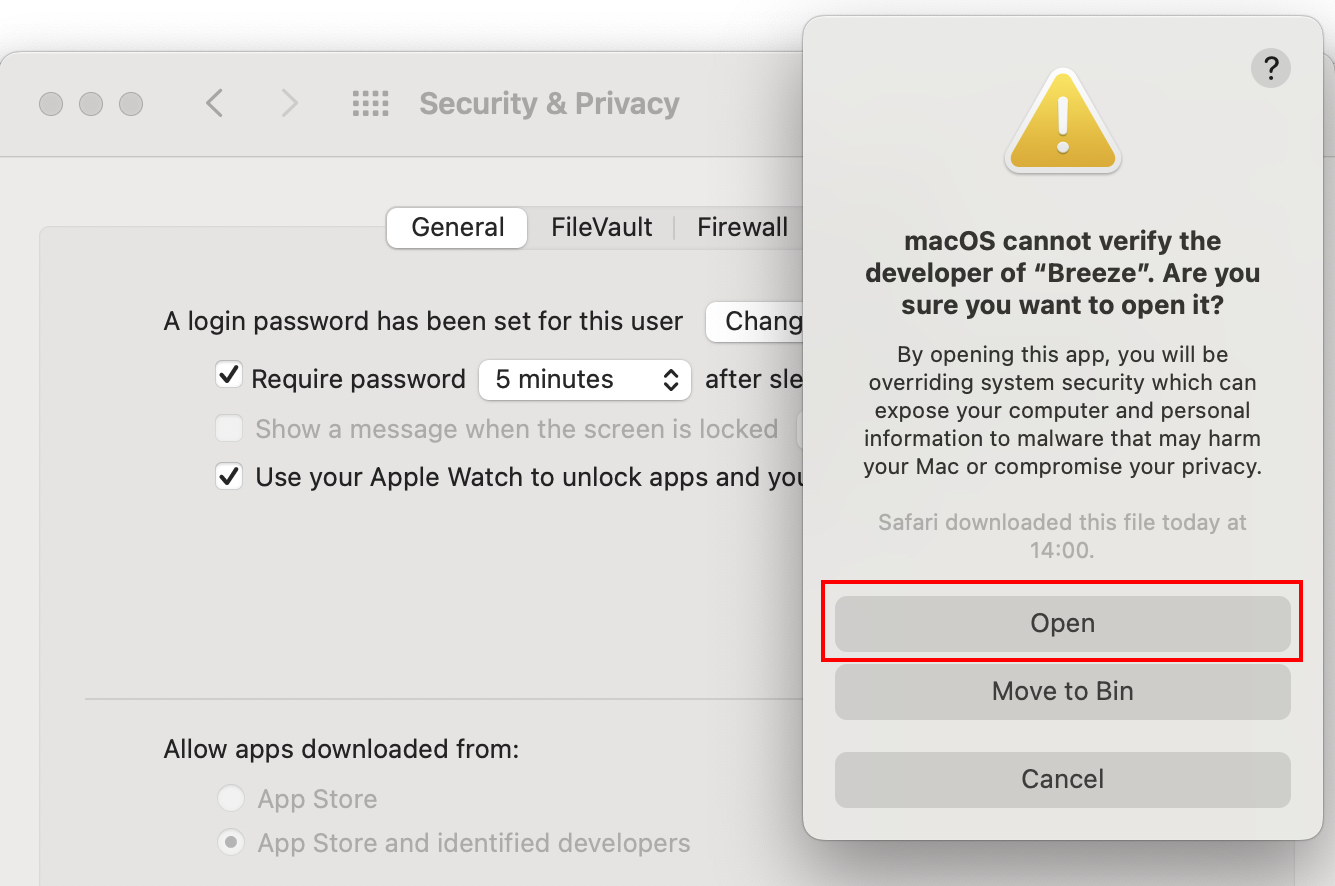Viewport: 1335px width, 886px height.
Task: Zoom the Security & Privacy window
Action: (131, 104)
